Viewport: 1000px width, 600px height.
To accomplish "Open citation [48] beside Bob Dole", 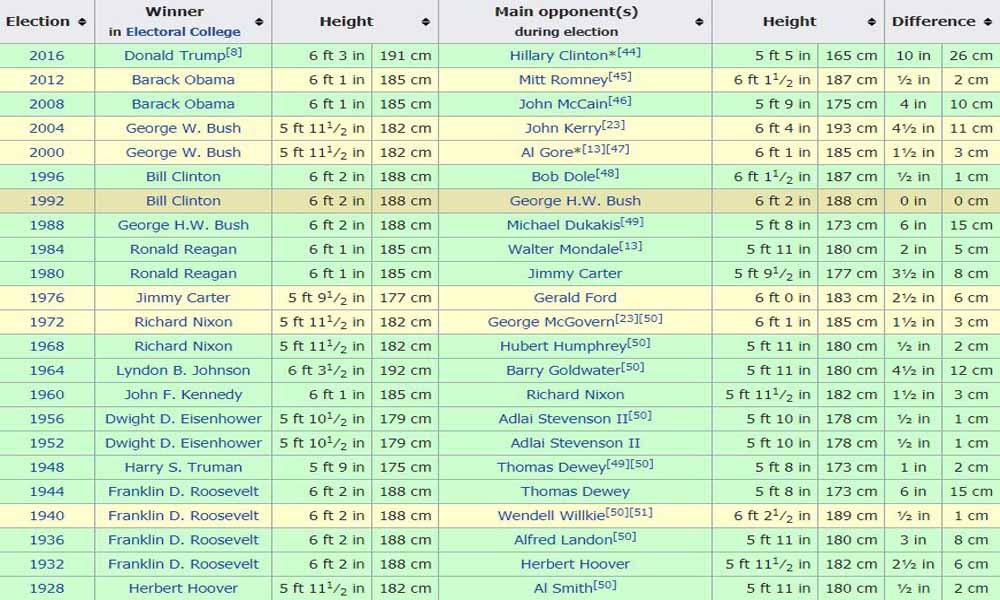I will 607,173.
